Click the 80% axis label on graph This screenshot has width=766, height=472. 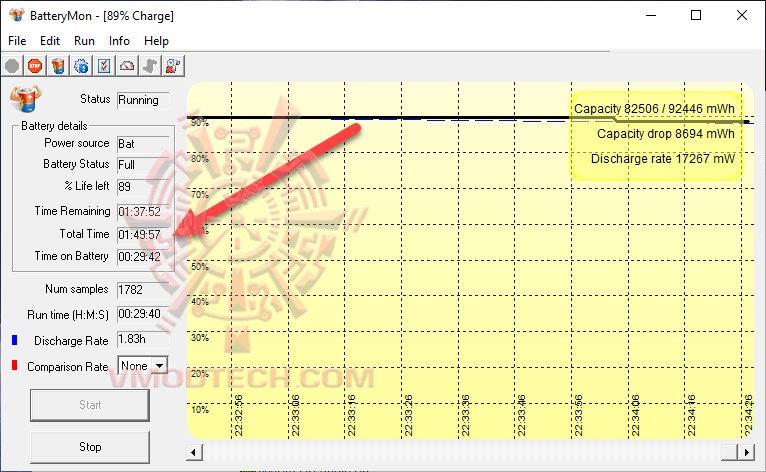pyautogui.click(x=200, y=158)
